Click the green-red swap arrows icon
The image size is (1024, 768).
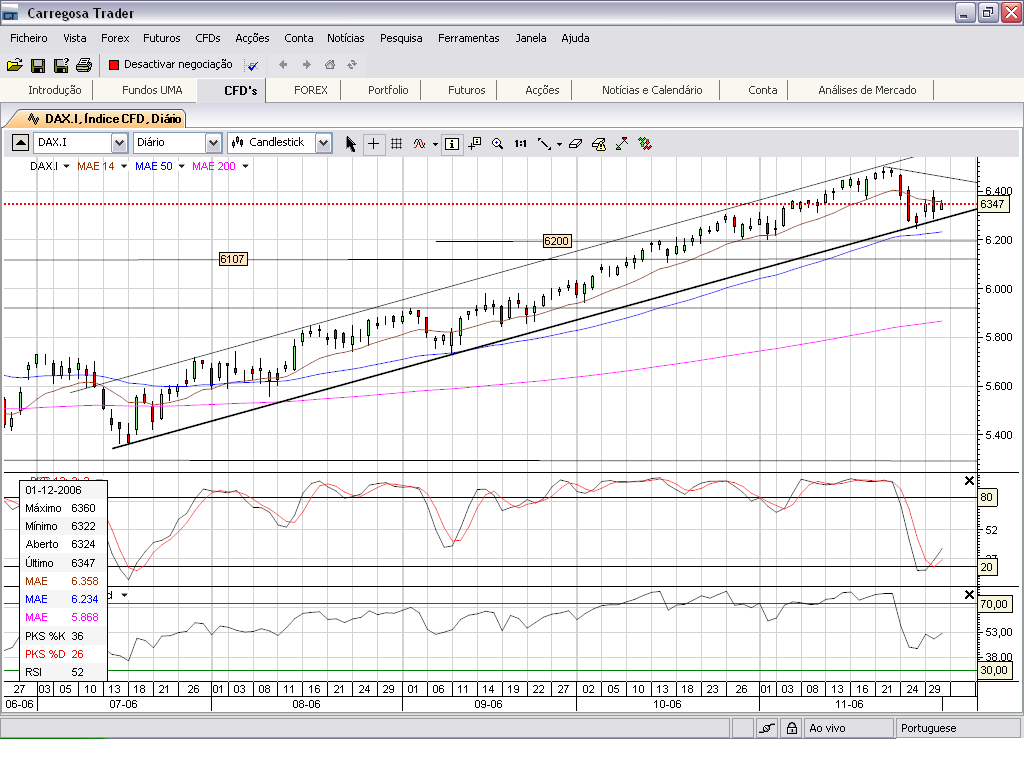pos(645,144)
